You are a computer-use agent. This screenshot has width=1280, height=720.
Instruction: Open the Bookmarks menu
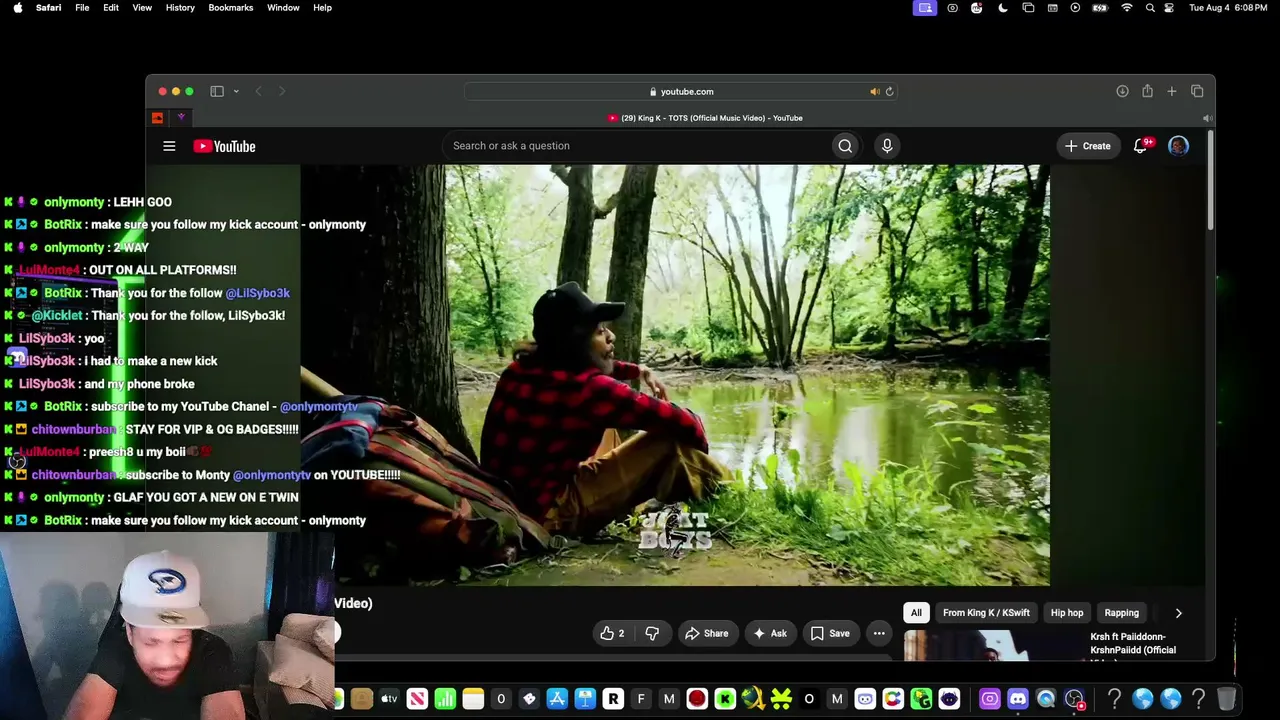(x=231, y=8)
